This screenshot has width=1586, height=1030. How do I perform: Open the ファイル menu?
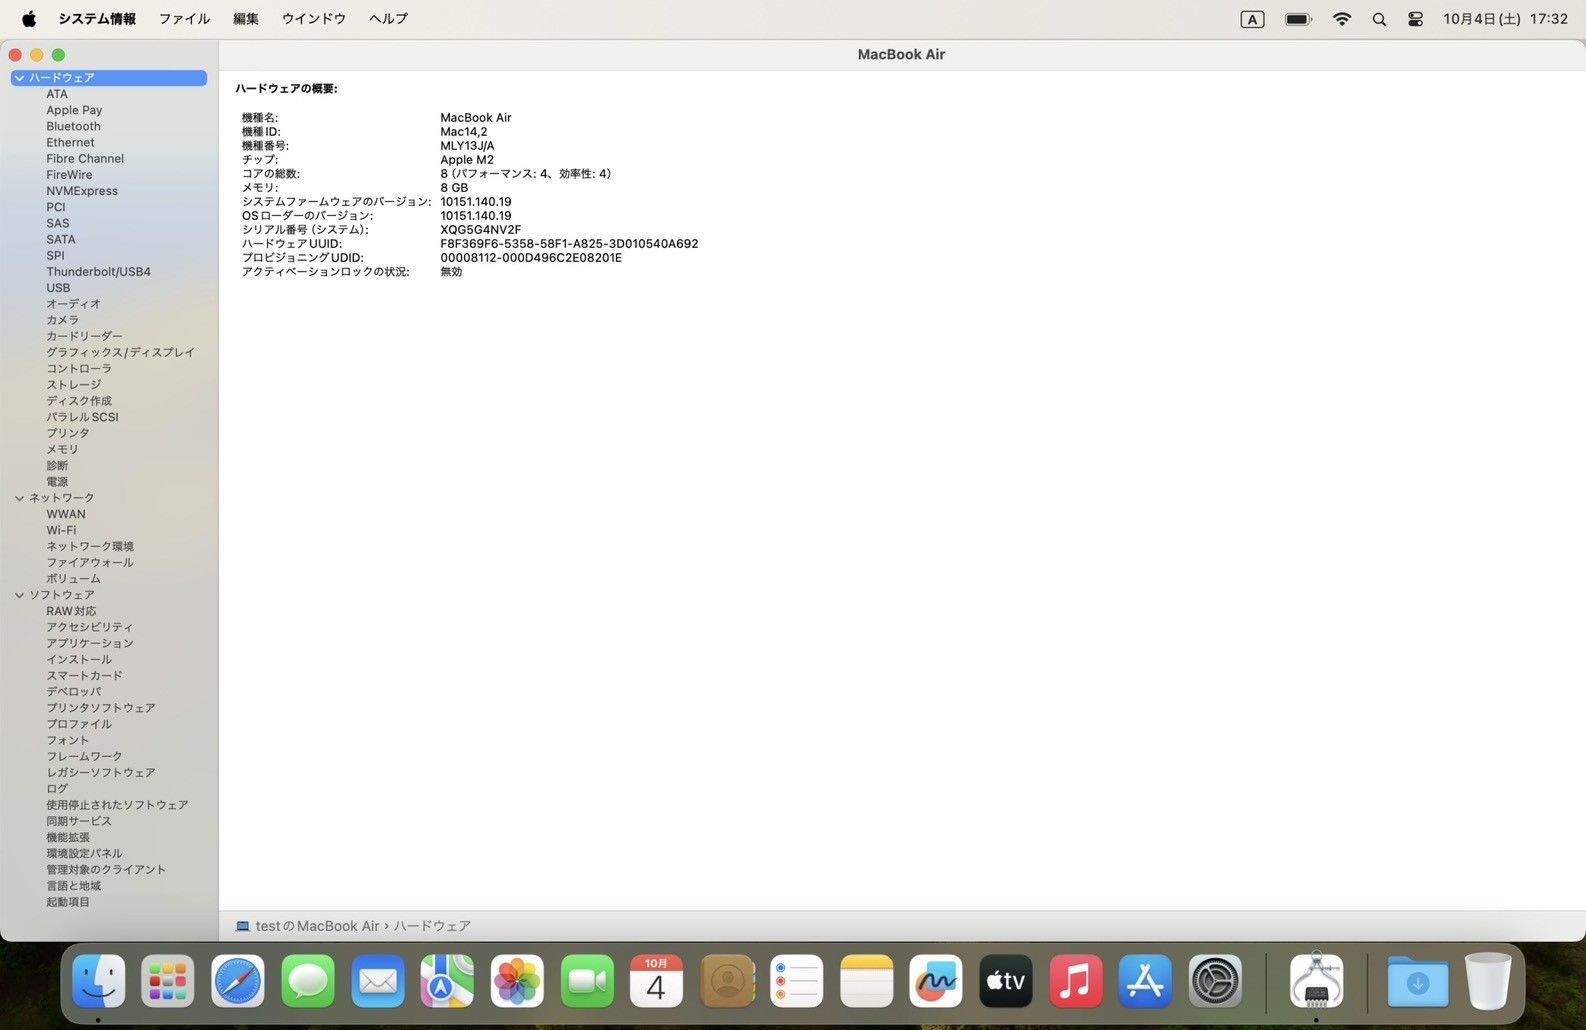tap(184, 19)
